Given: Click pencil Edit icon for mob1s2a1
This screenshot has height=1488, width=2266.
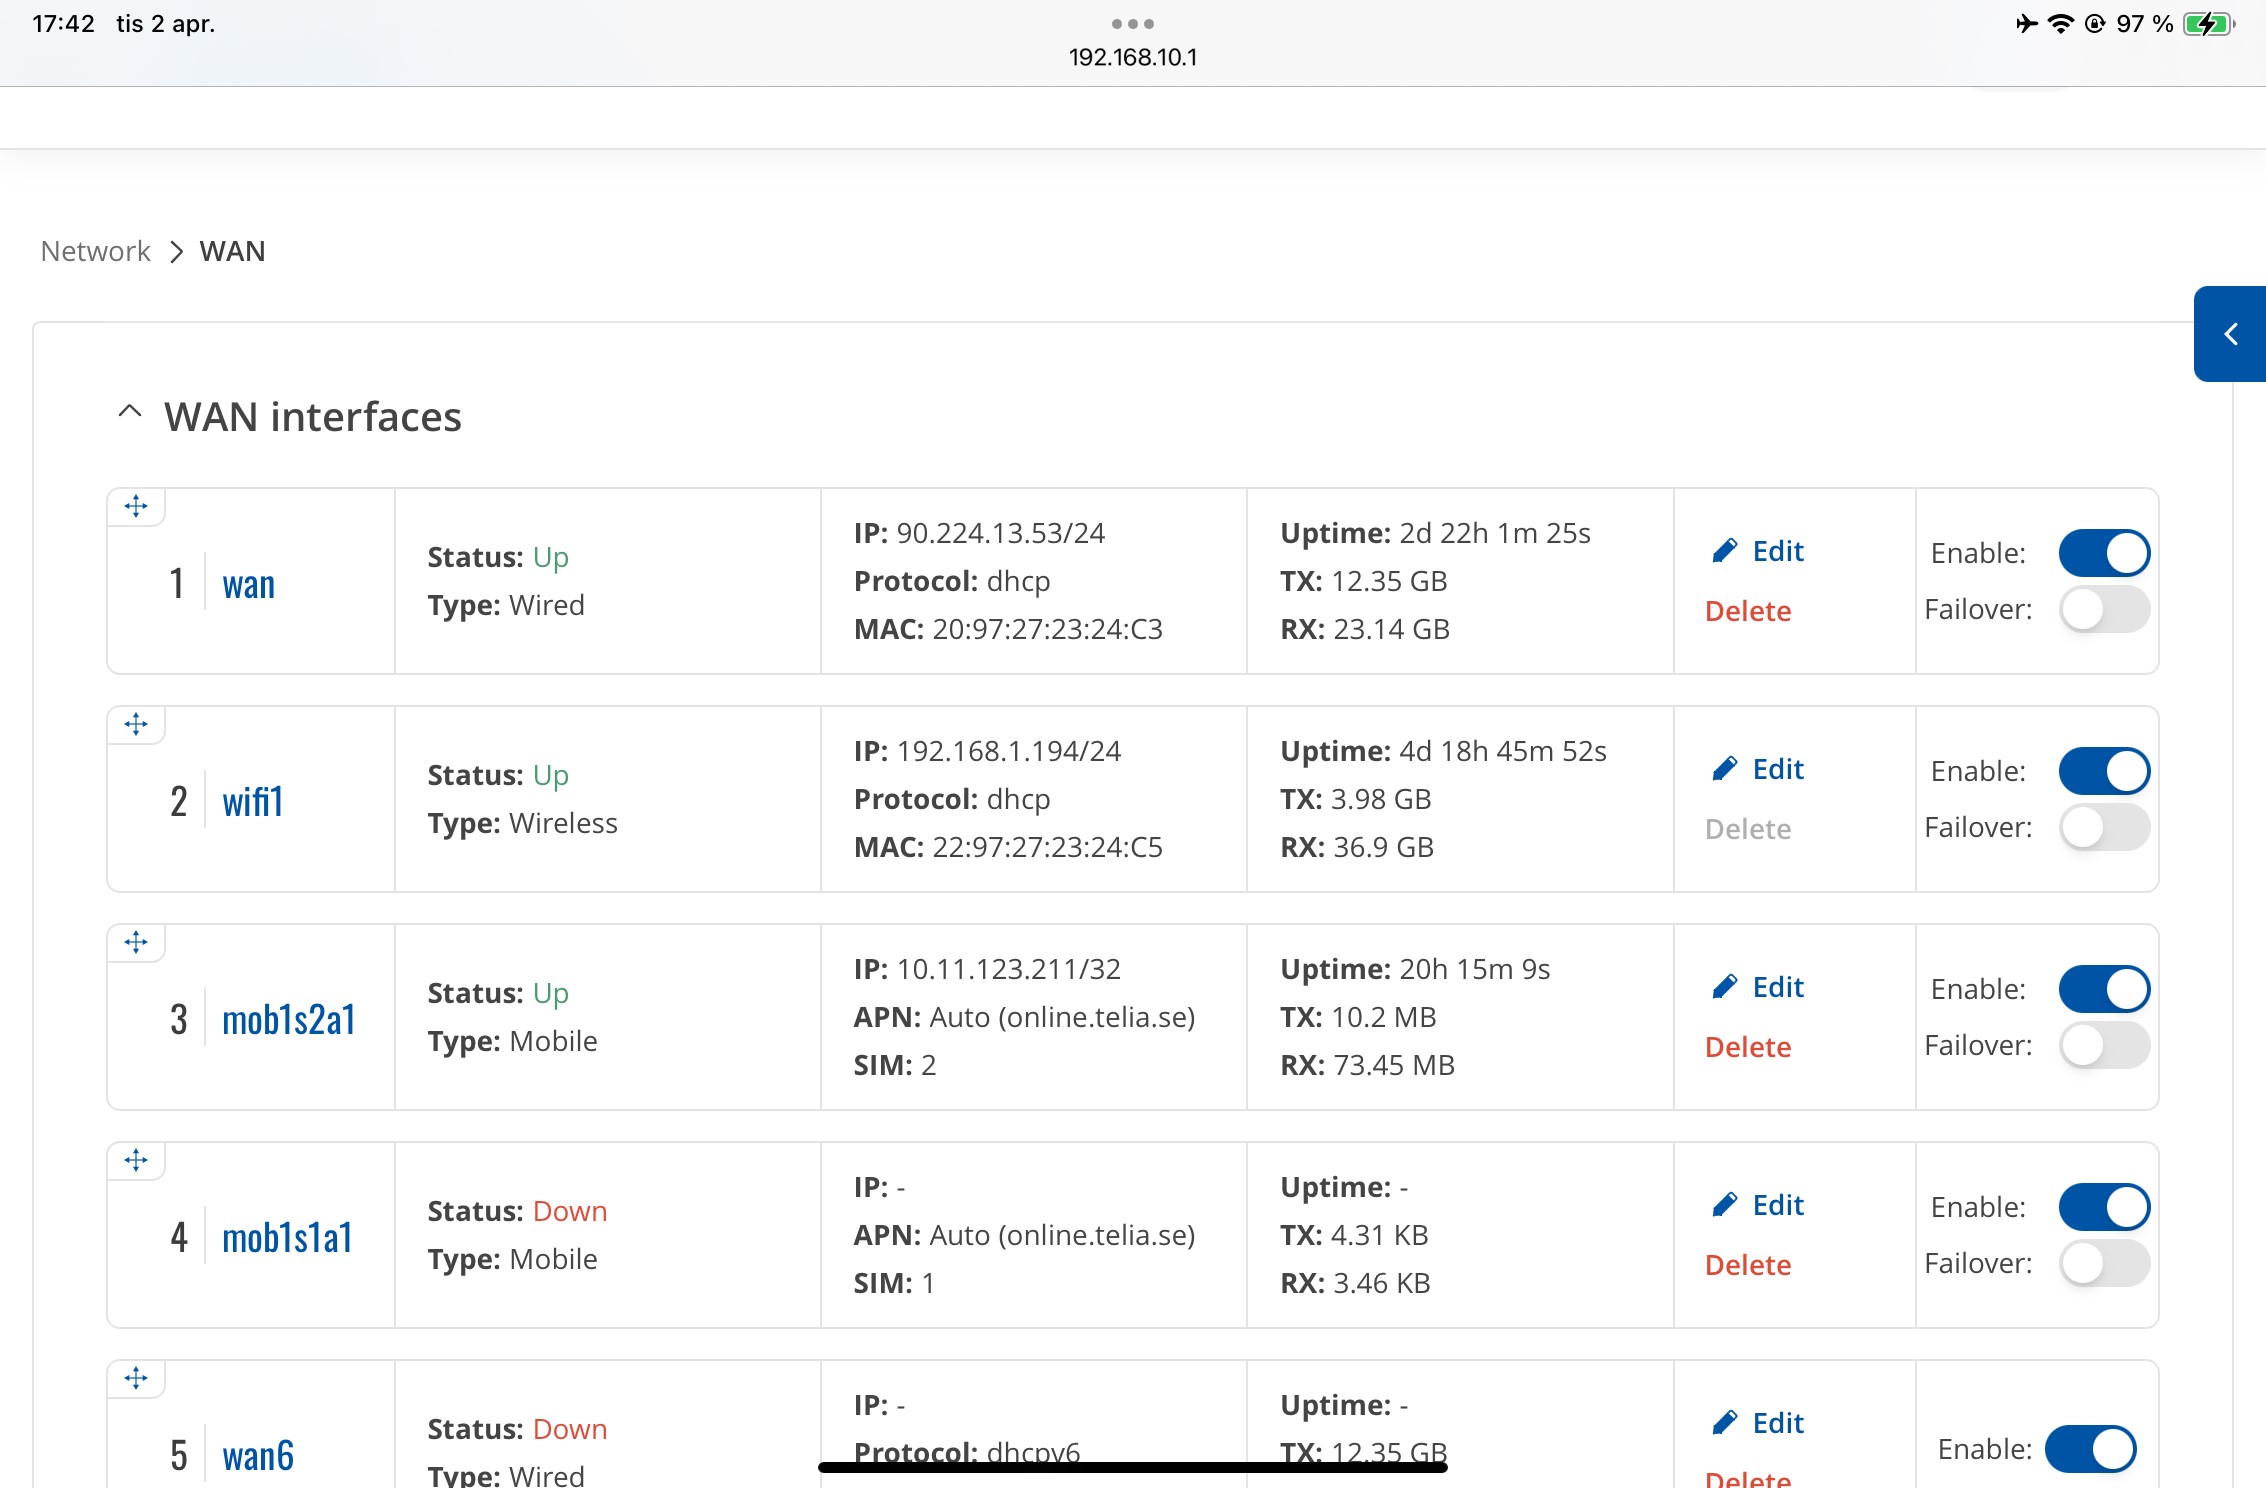Looking at the screenshot, I should [1725, 987].
